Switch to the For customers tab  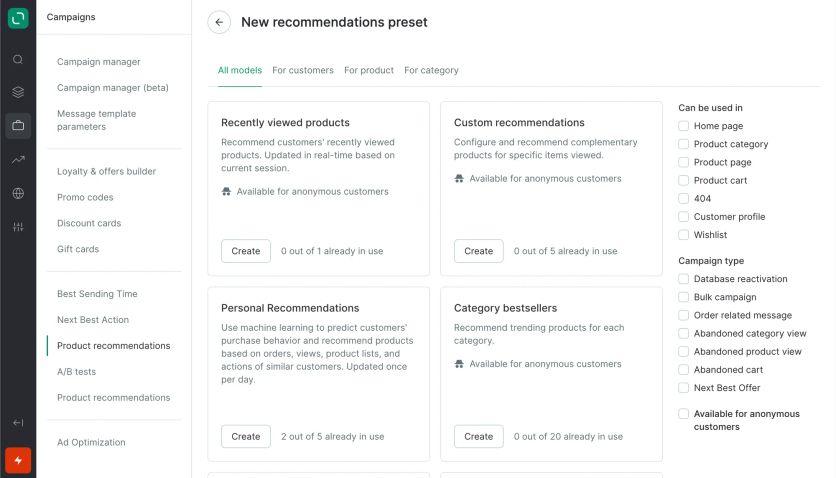pyautogui.click(x=303, y=71)
